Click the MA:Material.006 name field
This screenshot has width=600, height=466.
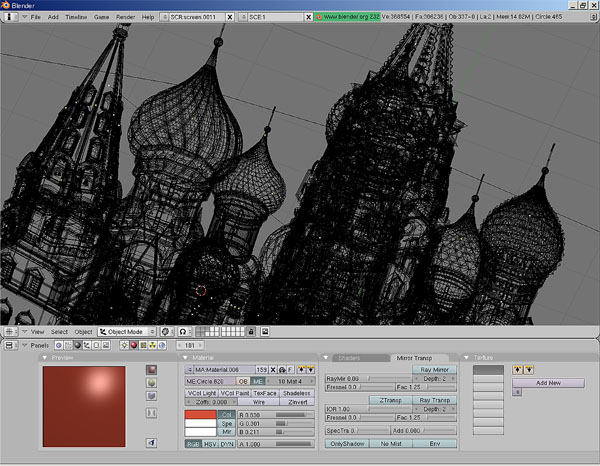(224, 370)
